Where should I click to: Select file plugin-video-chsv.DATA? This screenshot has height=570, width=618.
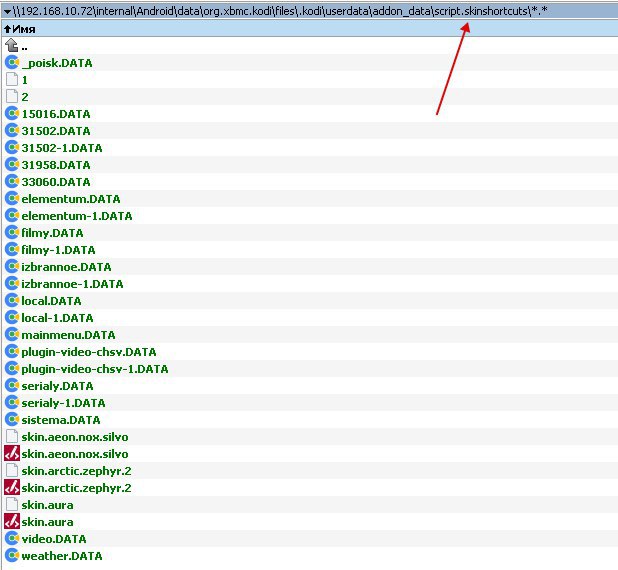[89, 352]
